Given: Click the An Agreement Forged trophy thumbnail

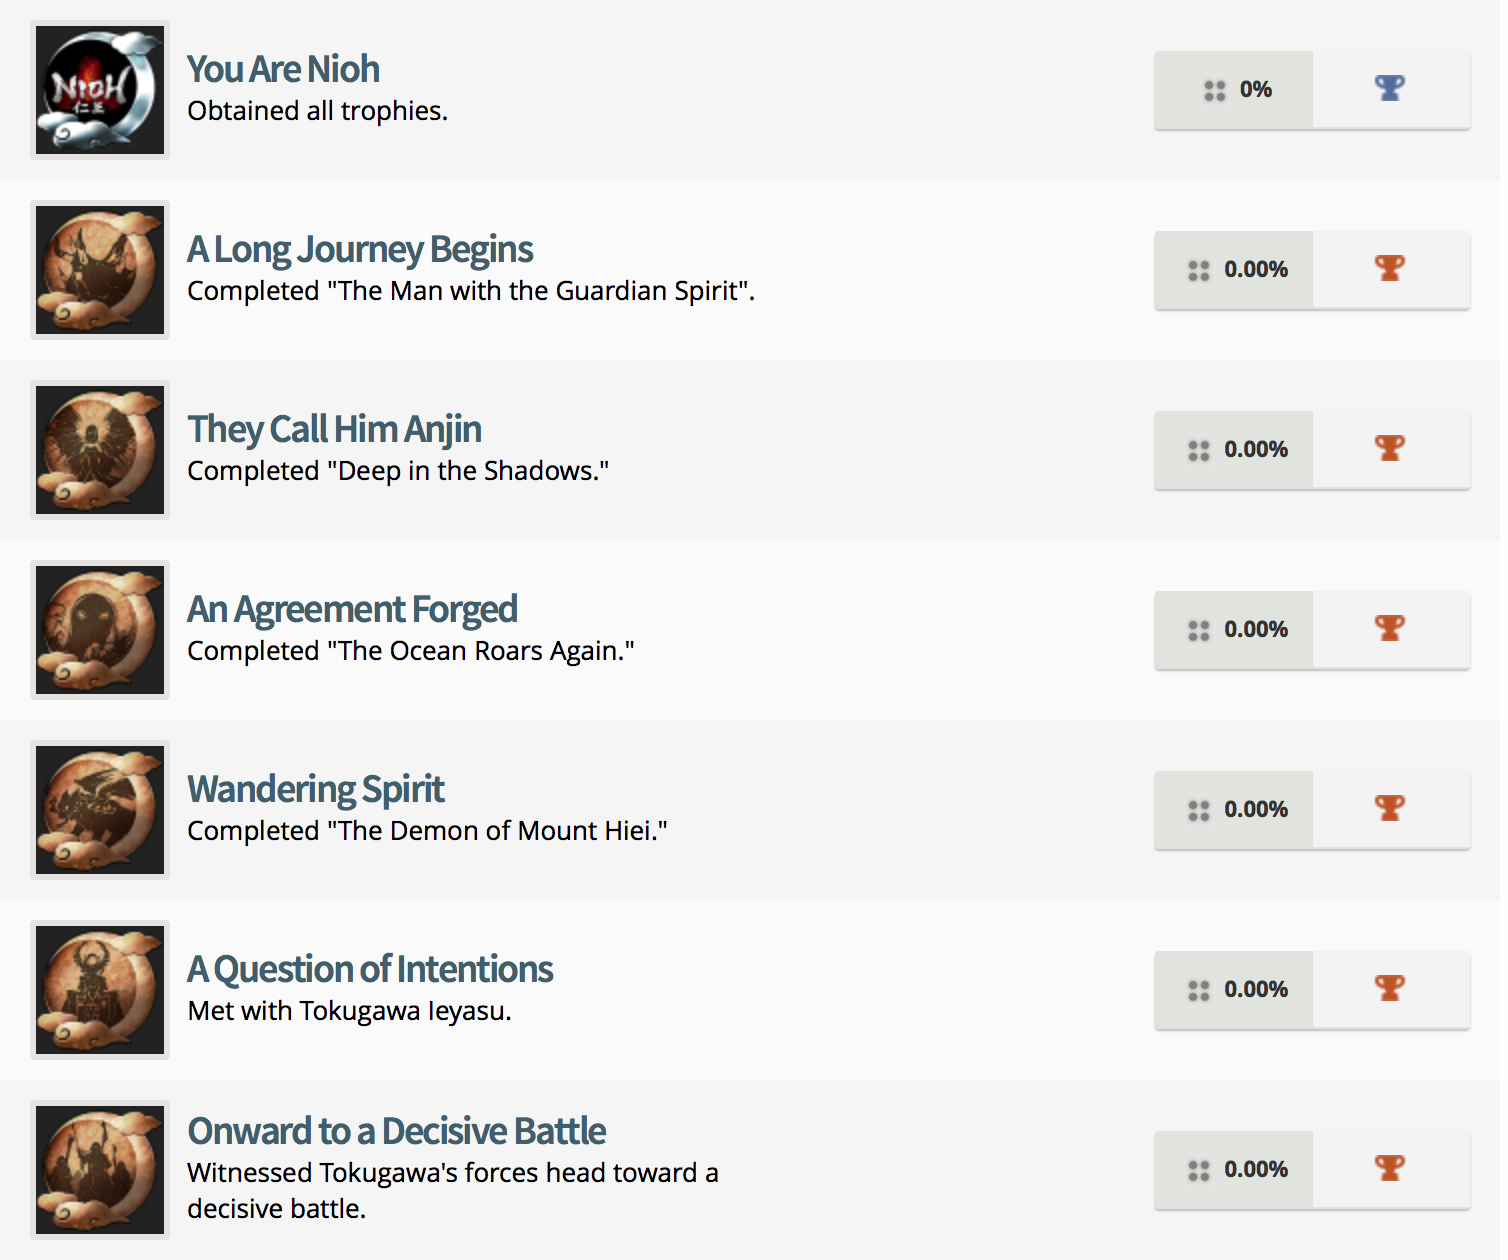Looking at the screenshot, I should (x=99, y=629).
